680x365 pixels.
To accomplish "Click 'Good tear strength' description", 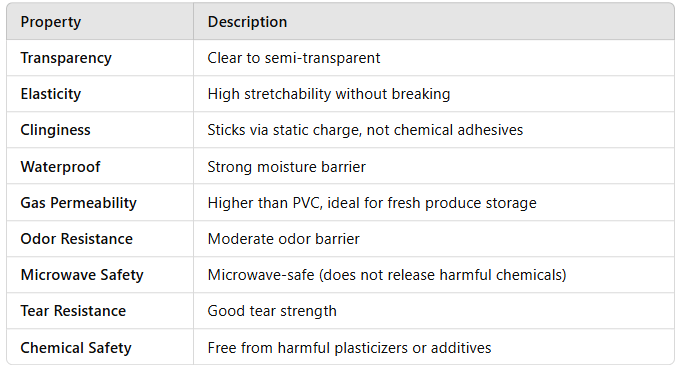I will point(272,311).
